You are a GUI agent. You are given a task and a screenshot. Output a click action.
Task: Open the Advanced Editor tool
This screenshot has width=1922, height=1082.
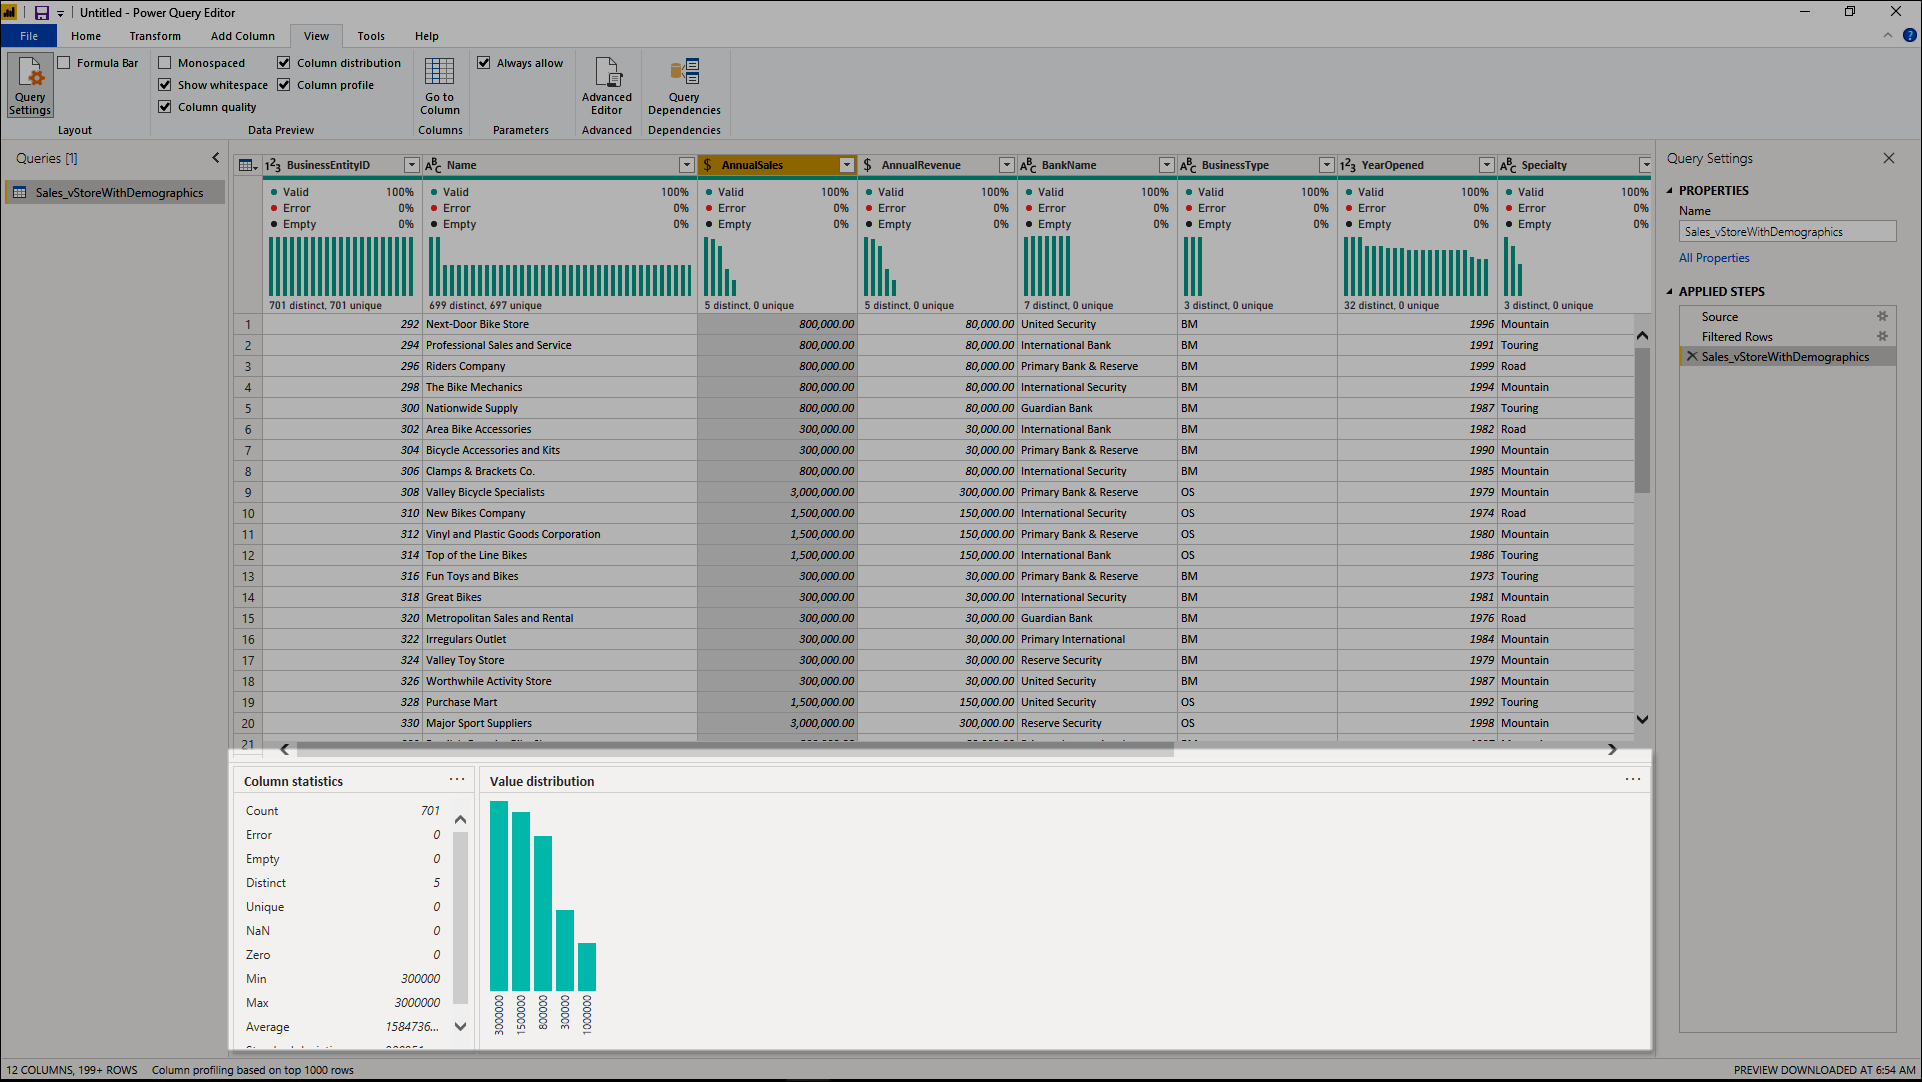(605, 86)
